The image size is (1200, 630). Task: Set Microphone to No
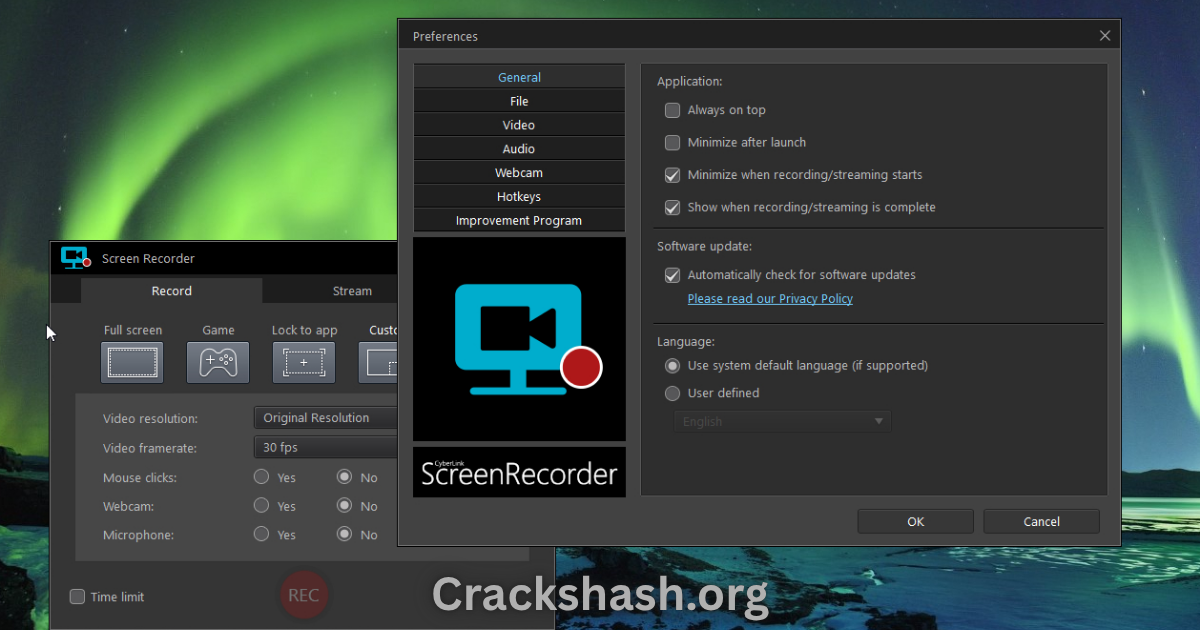pos(344,534)
